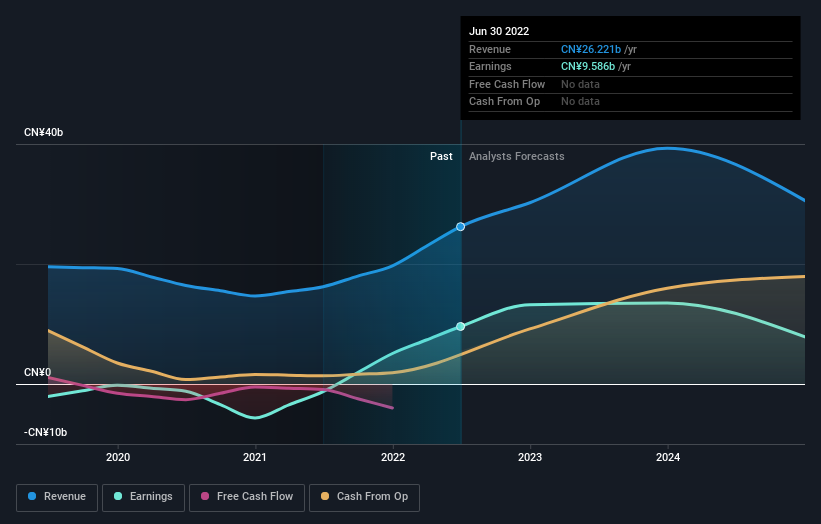
Task: Toggle the Revenue legend button
Action: (x=57, y=497)
